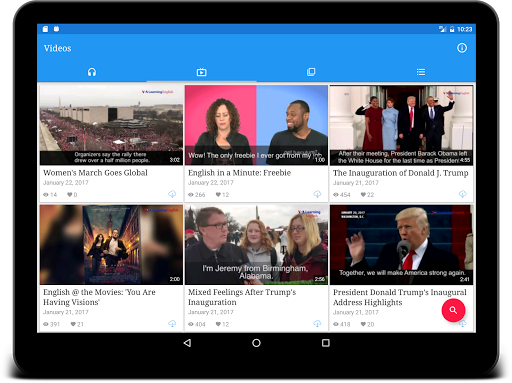Download The Inauguration of Donald J. Trump video
Image resolution: width=512 pixels, height=383 pixels.
click(x=463, y=194)
